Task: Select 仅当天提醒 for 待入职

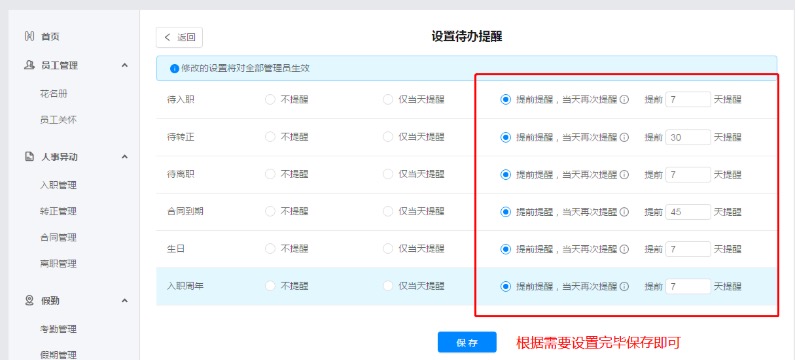Action: (388, 100)
